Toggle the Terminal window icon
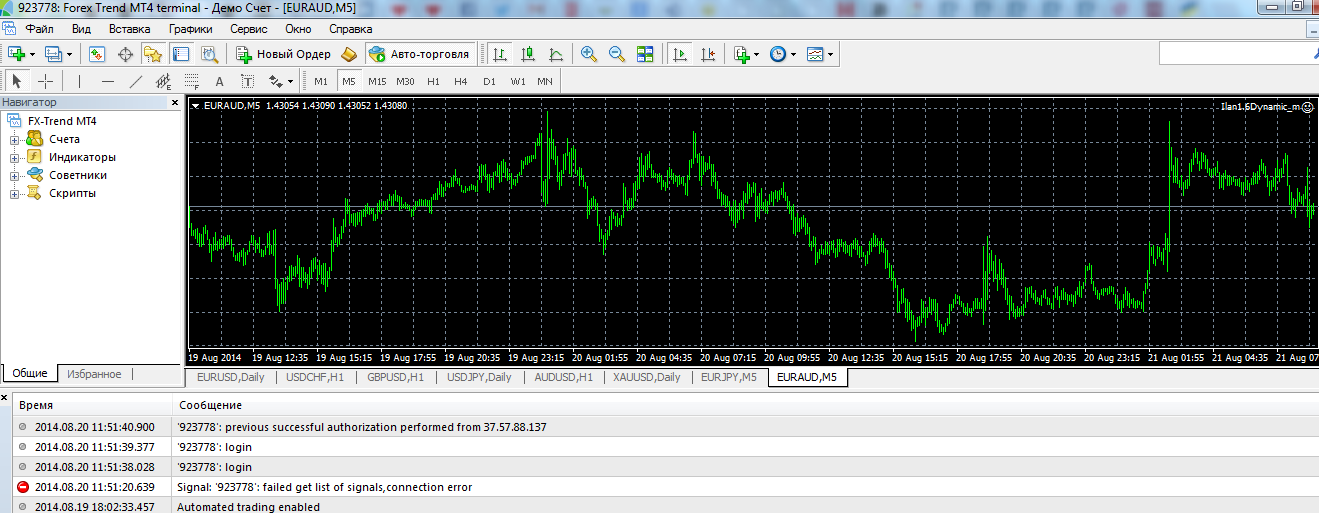 tap(181, 54)
